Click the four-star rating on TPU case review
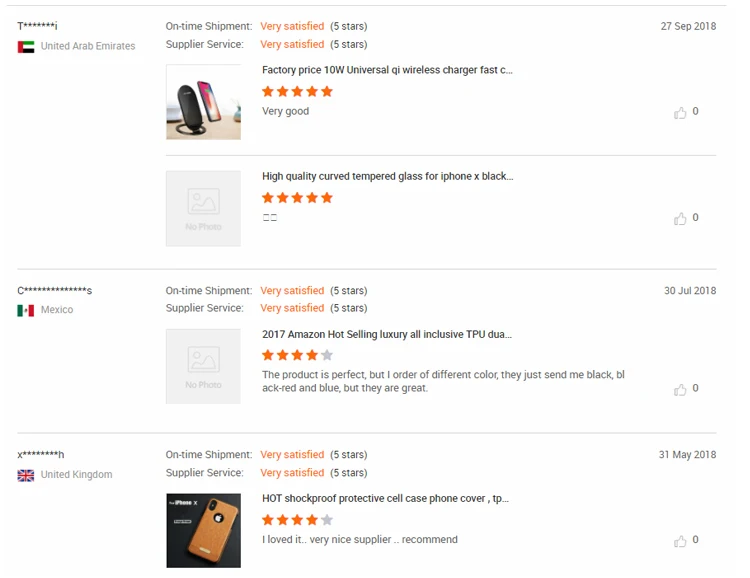This screenshot has width=750, height=578. pyautogui.click(x=297, y=355)
